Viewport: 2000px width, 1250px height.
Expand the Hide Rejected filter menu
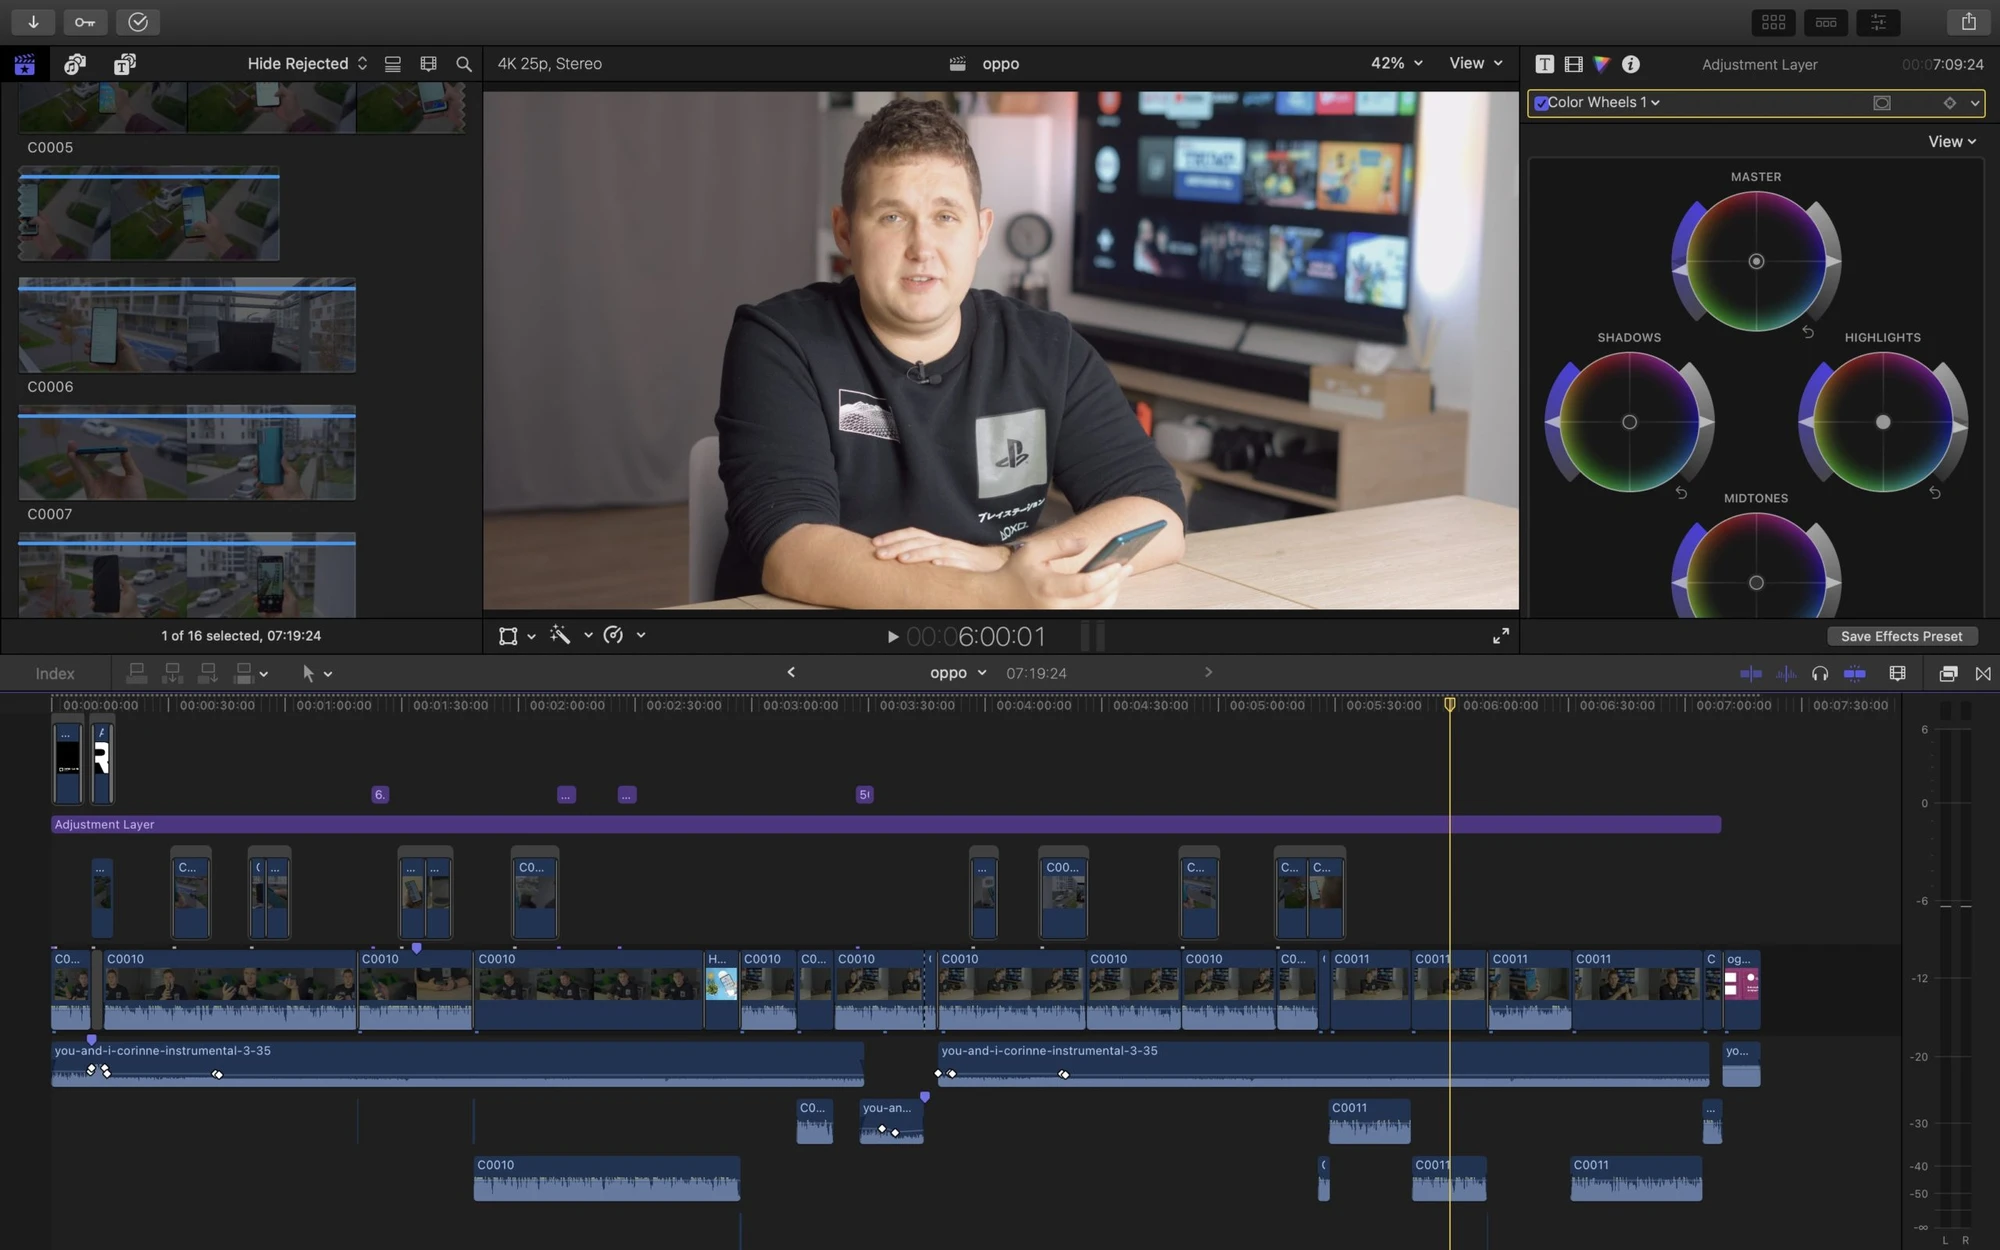tap(307, 64)
